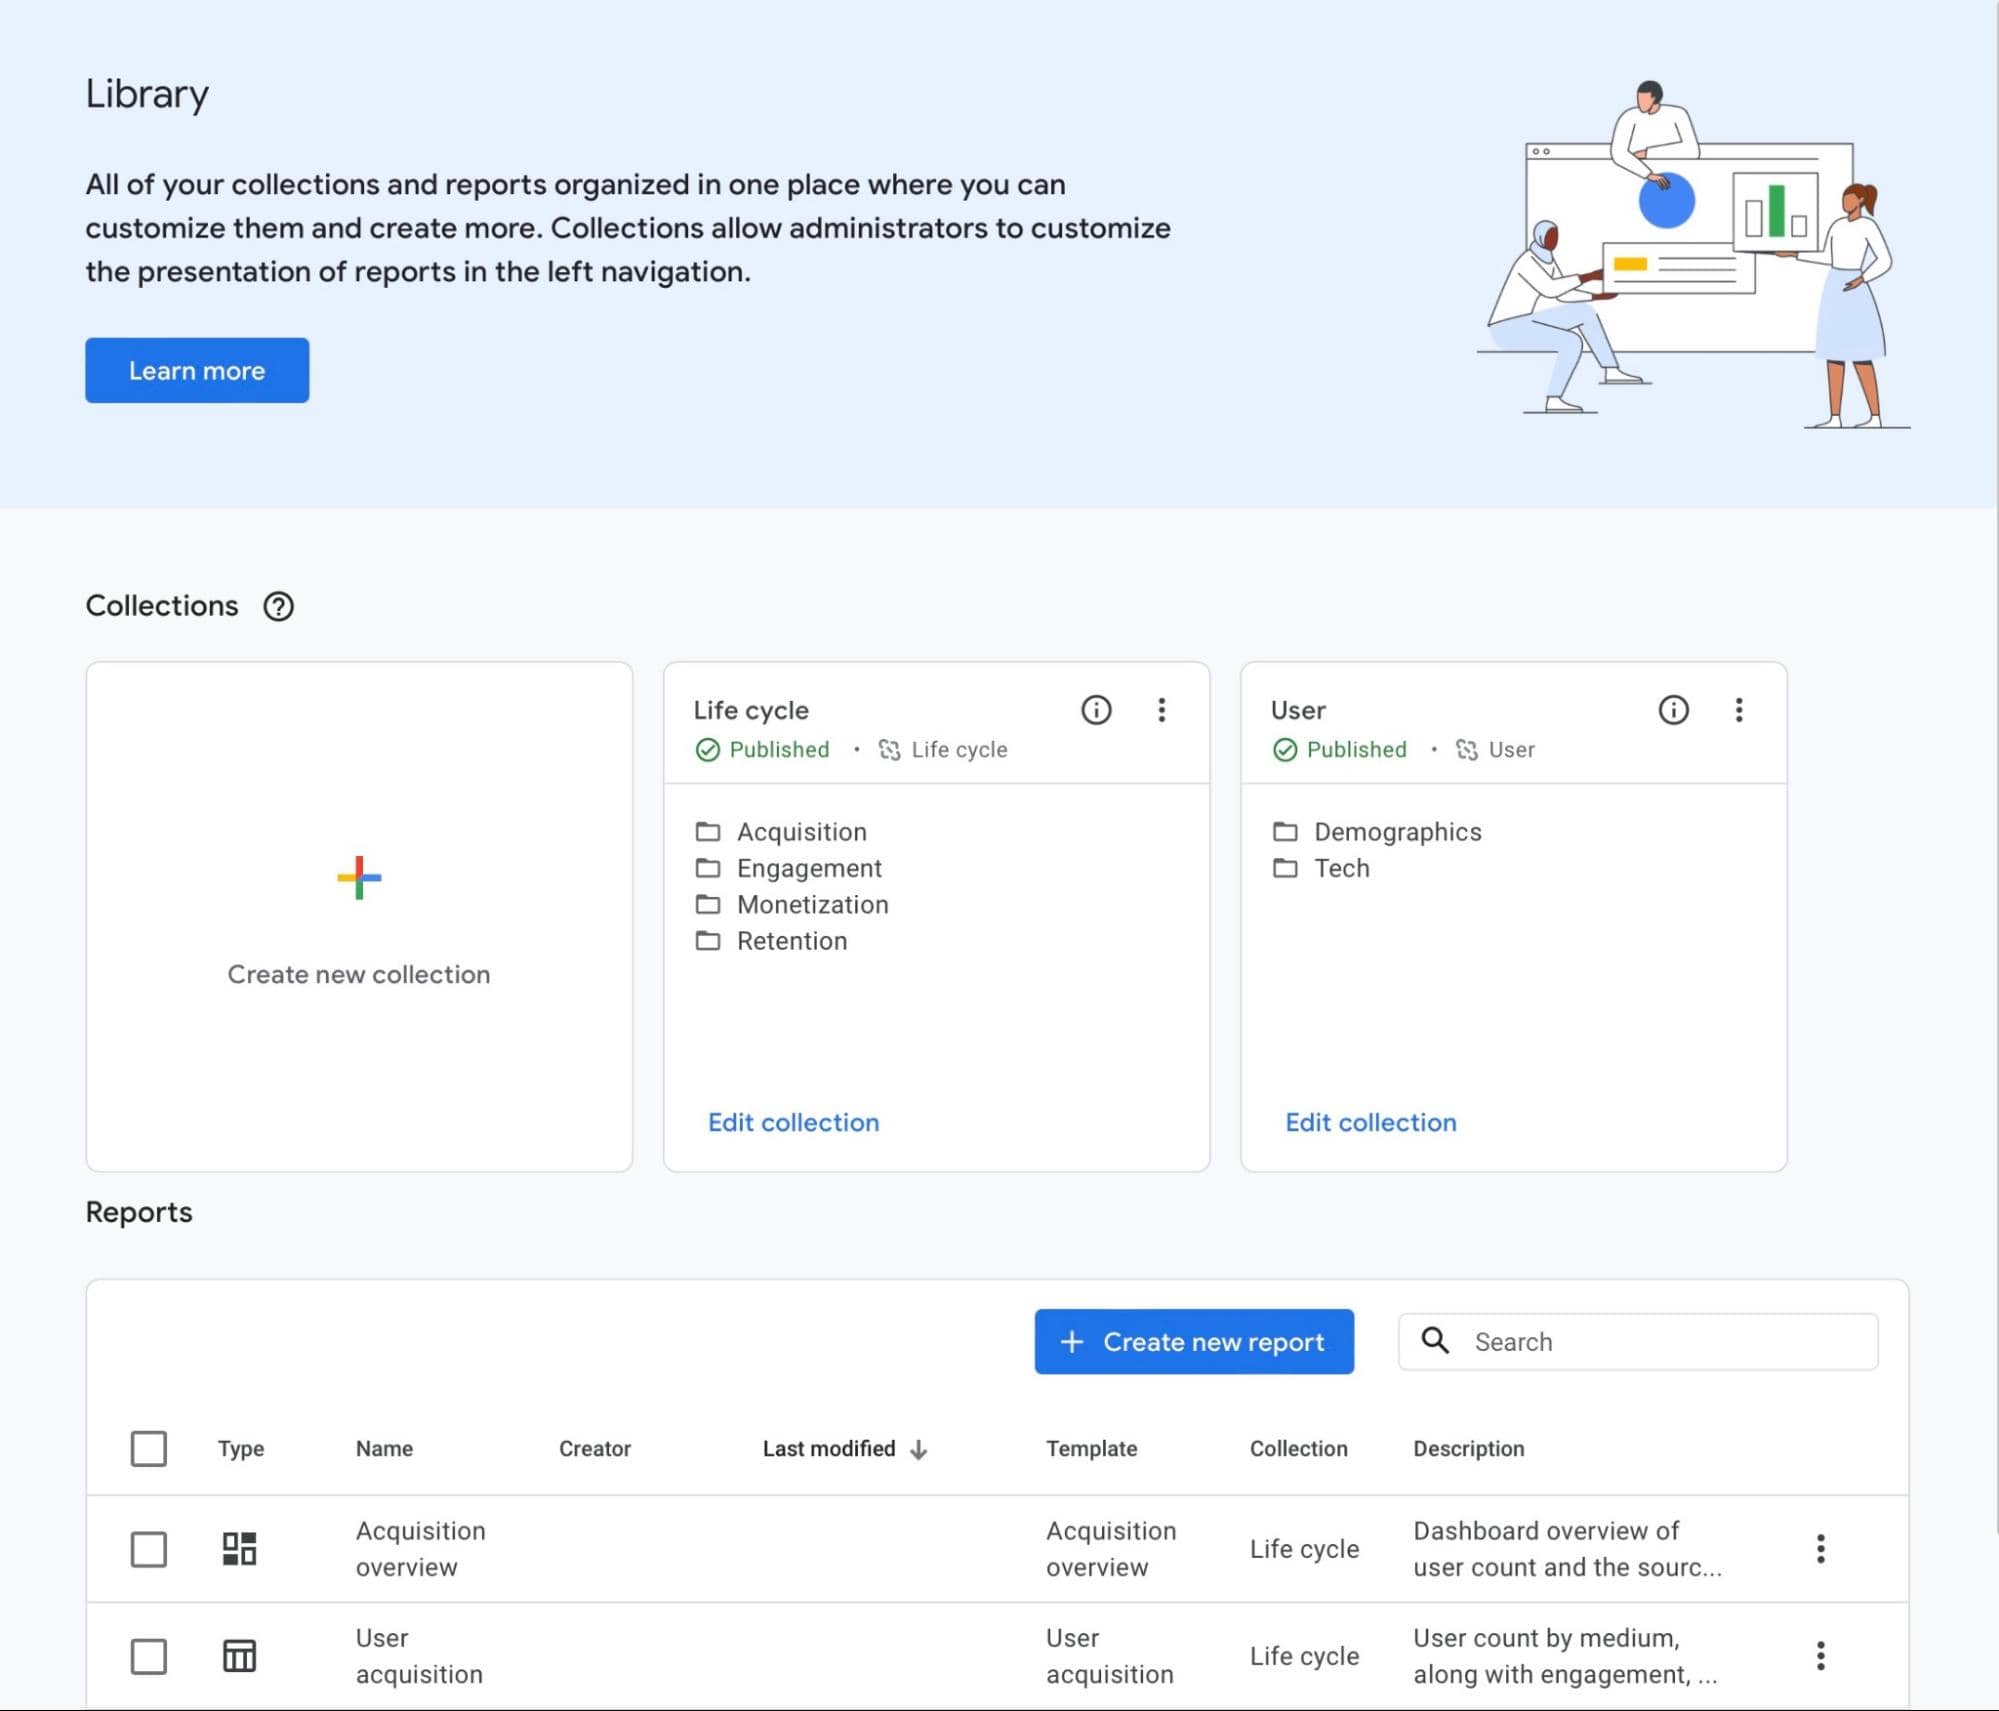Open more options for User acquisition report
This screenshot has width=1999, height=1711.
pos(1820,1656)
